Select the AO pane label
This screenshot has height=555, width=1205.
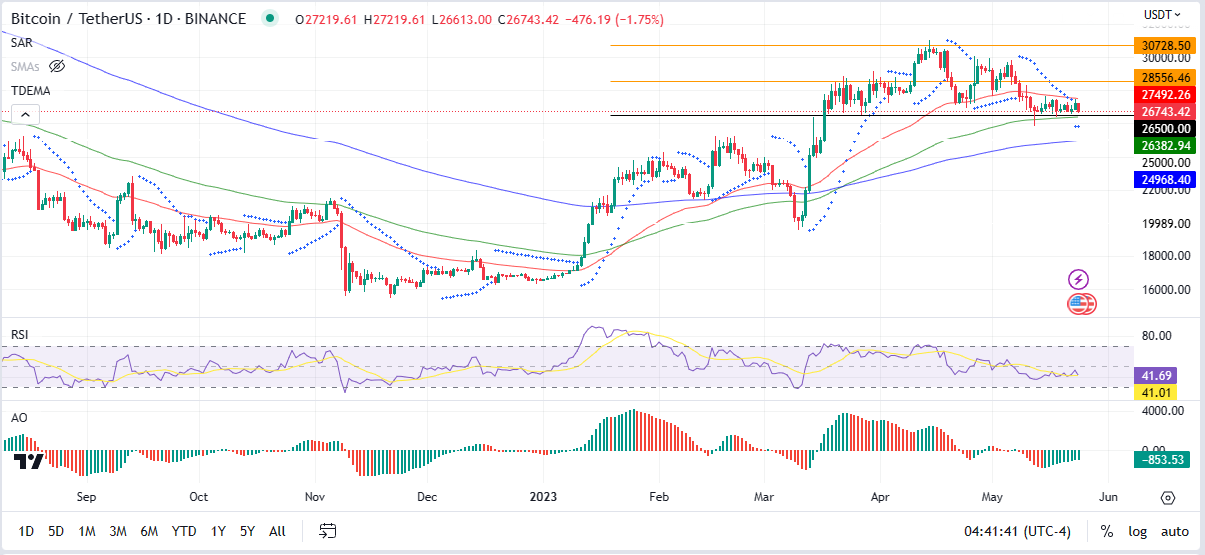[17, 416]
